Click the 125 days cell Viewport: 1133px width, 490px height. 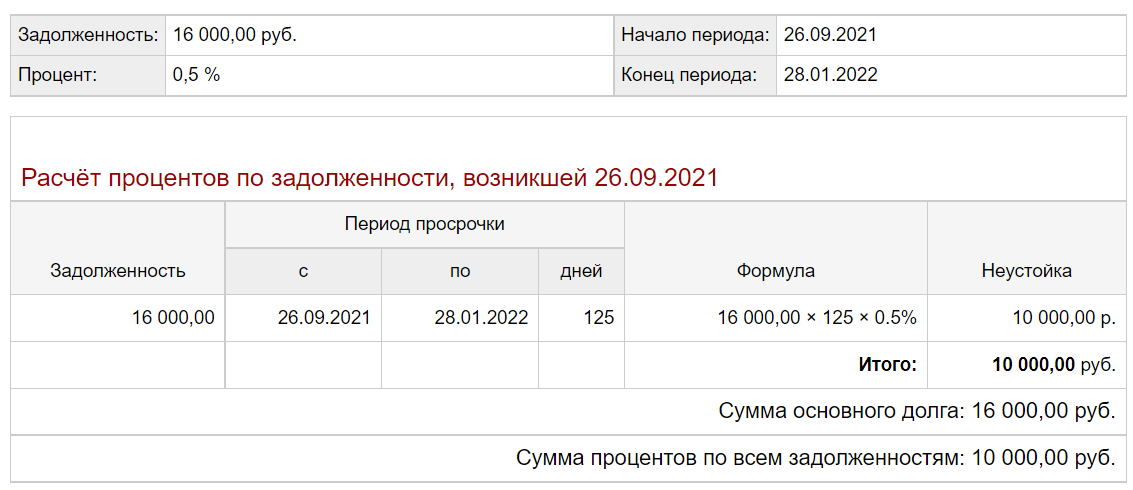pos(598,318)
